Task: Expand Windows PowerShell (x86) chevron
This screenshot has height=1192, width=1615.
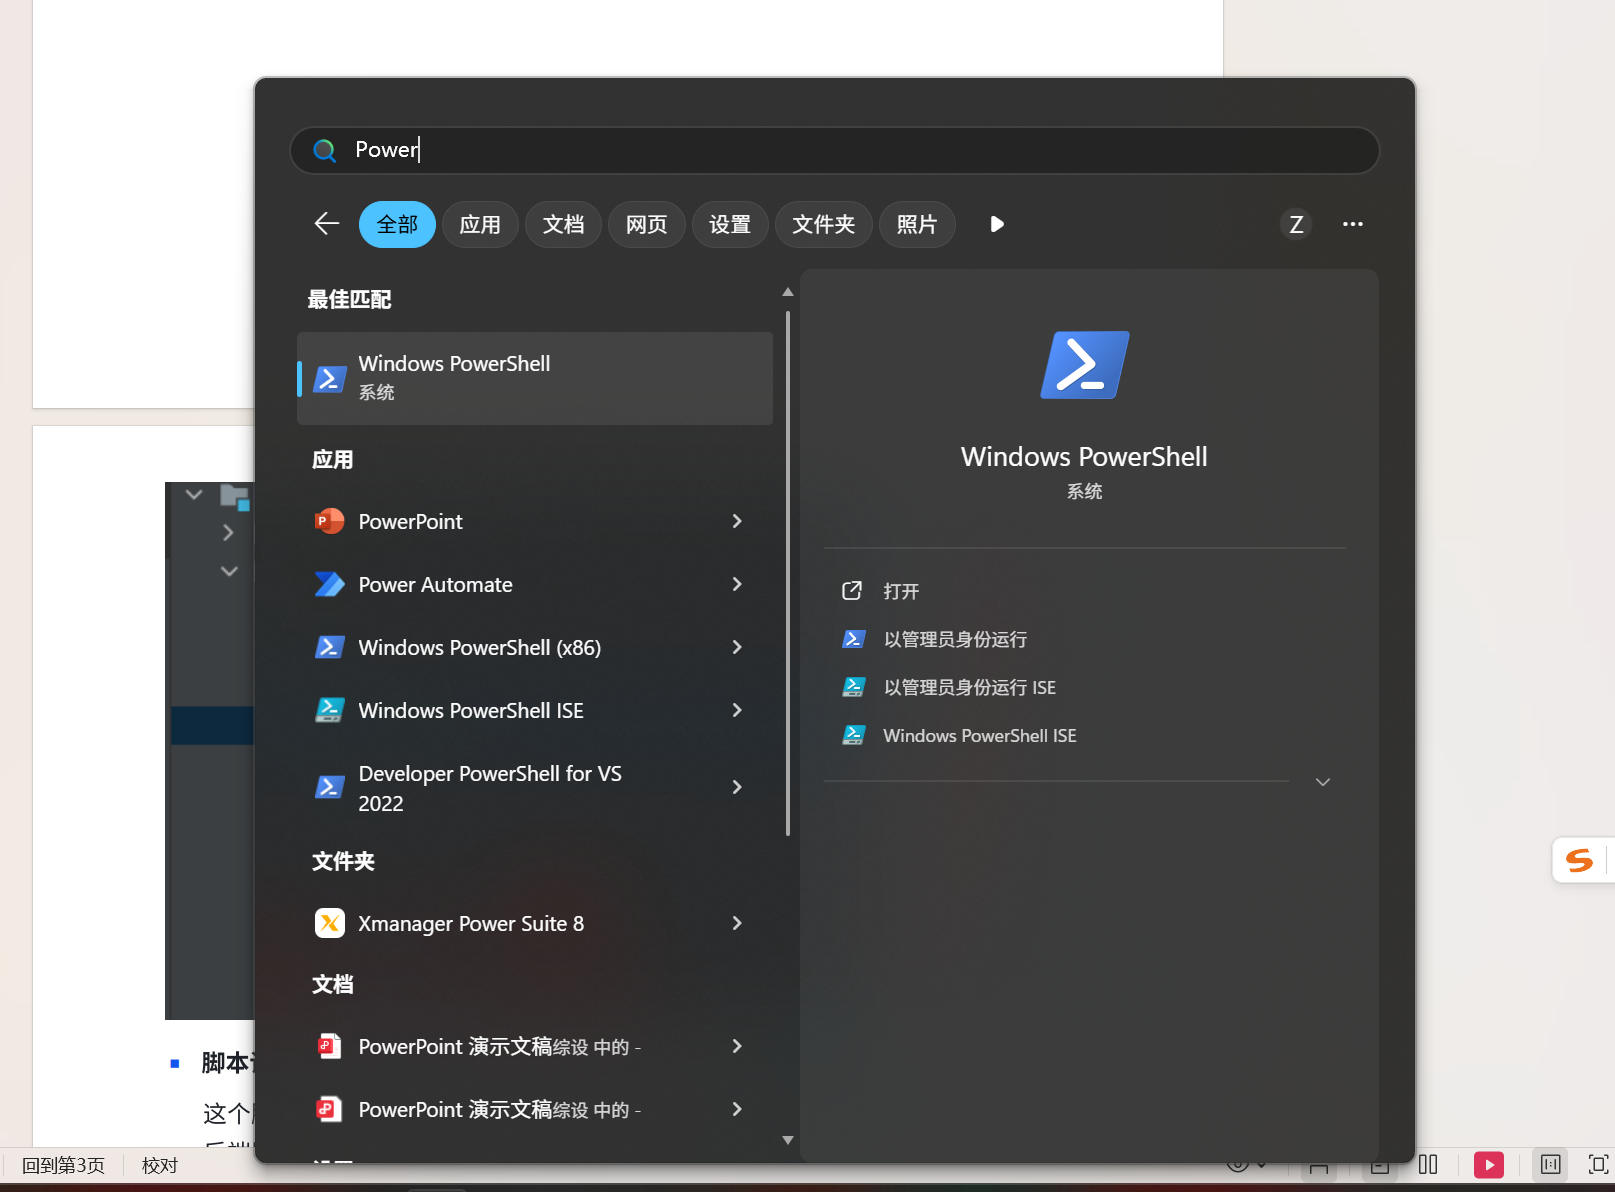Action: 737,647
